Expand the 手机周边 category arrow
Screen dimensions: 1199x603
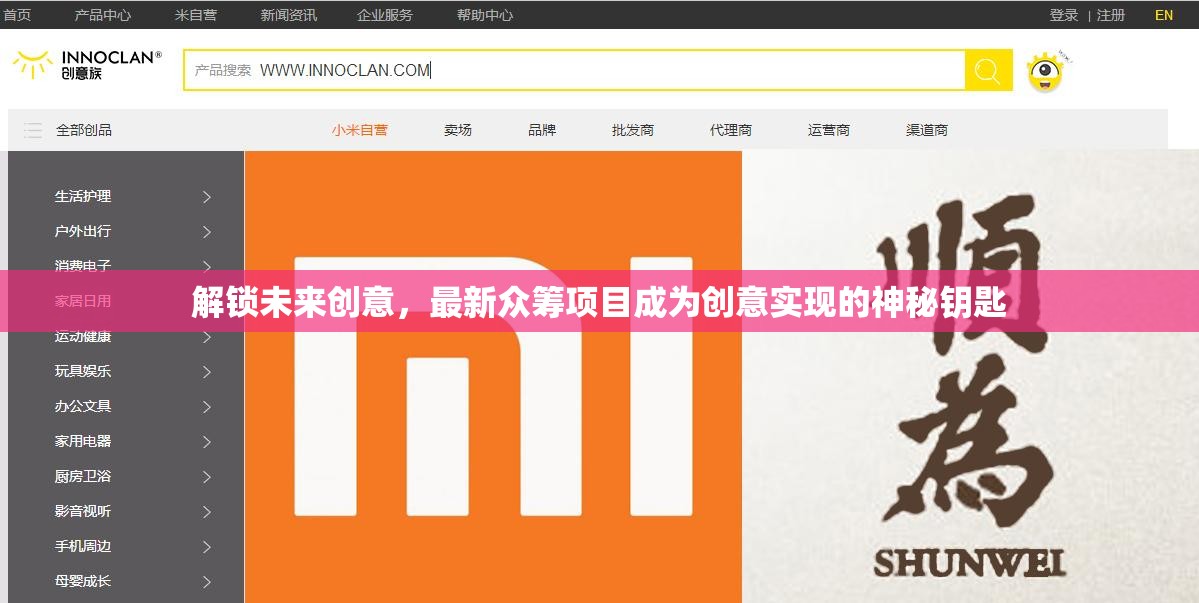(x=206, y=547)
